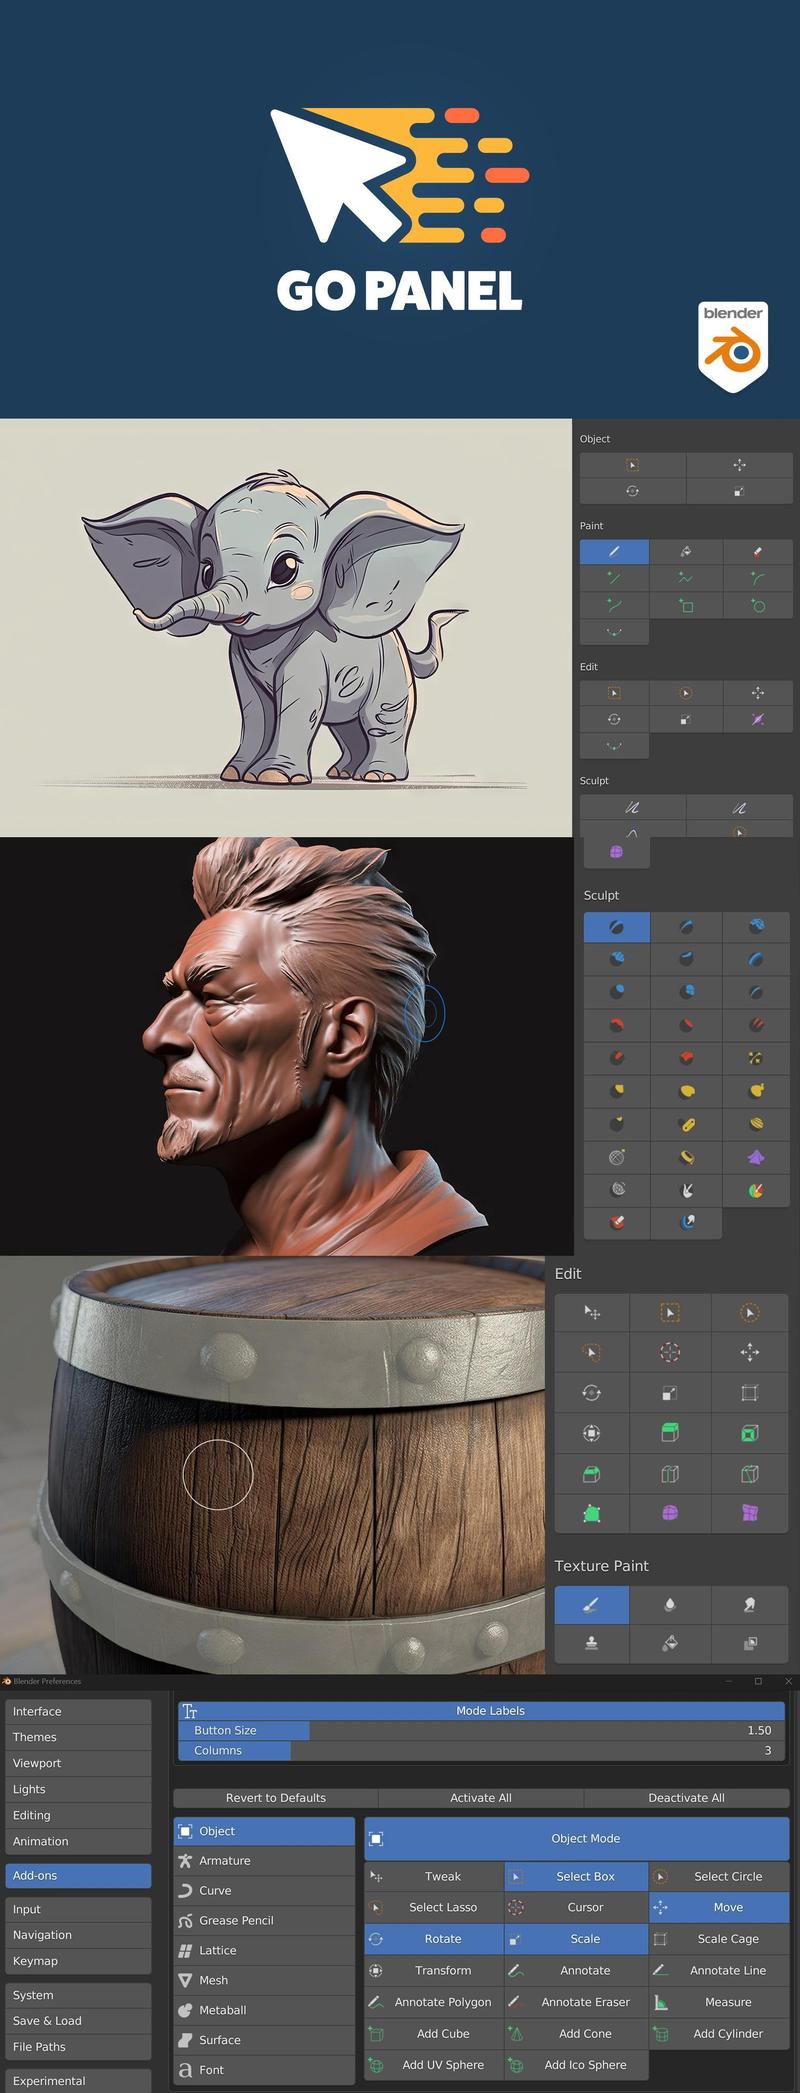Select the Draw brush in Texture Paint panel
Image resolution: width=800 pixels, height=2093 pixels.
point(591,1605)
